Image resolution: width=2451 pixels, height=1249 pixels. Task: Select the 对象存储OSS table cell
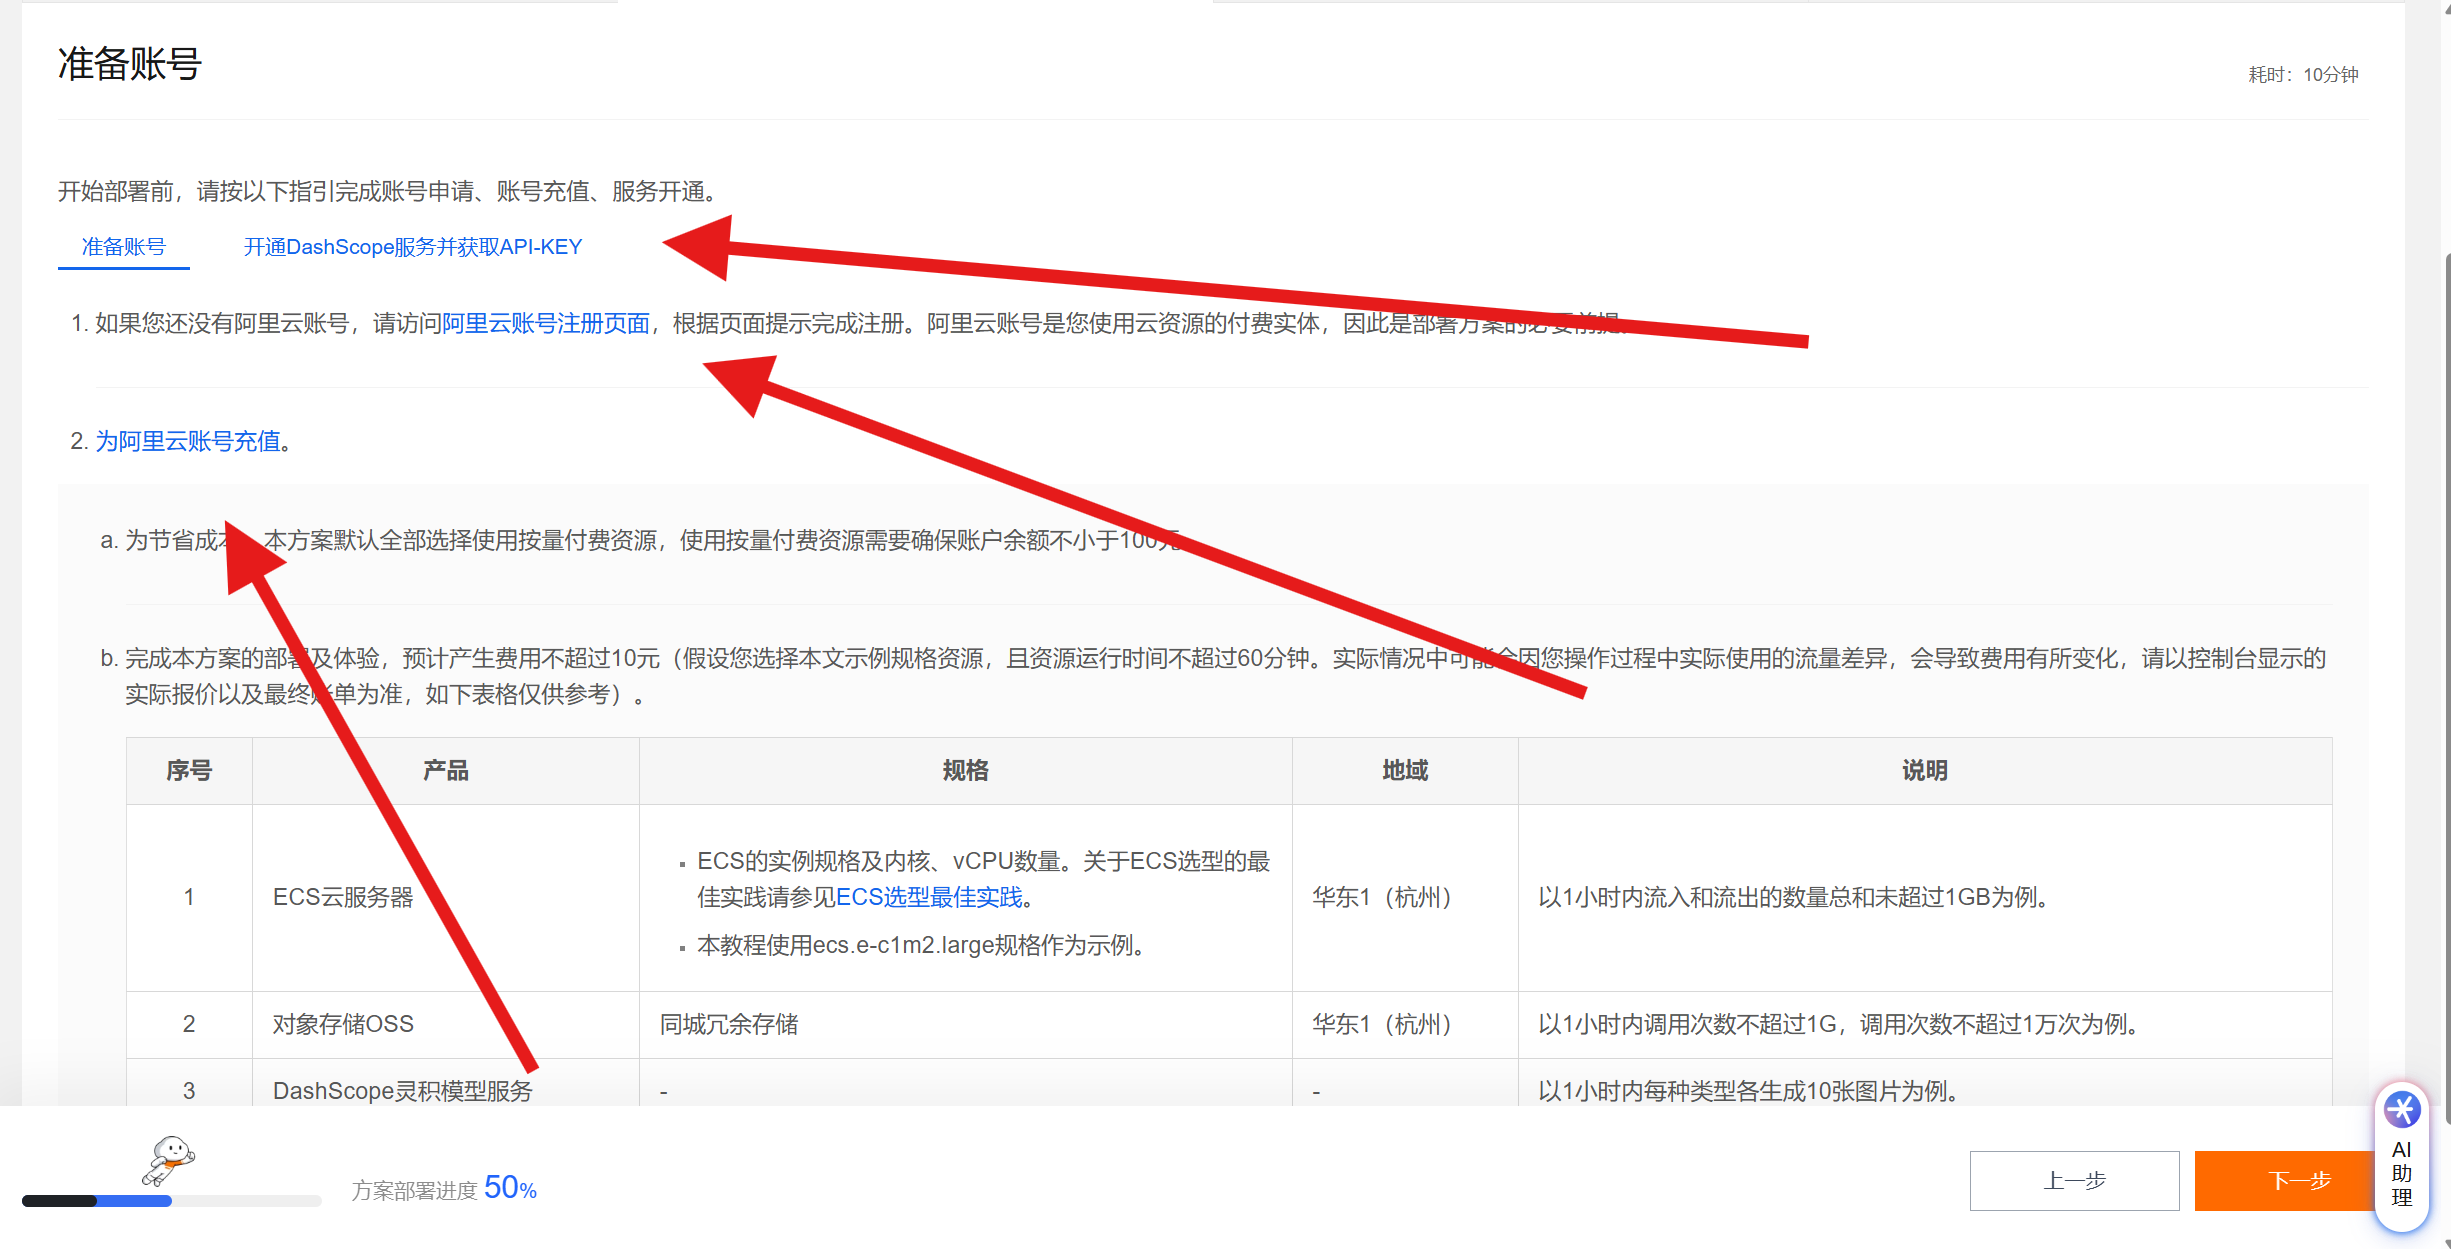pyautogui.click(x=343, y=1024)
